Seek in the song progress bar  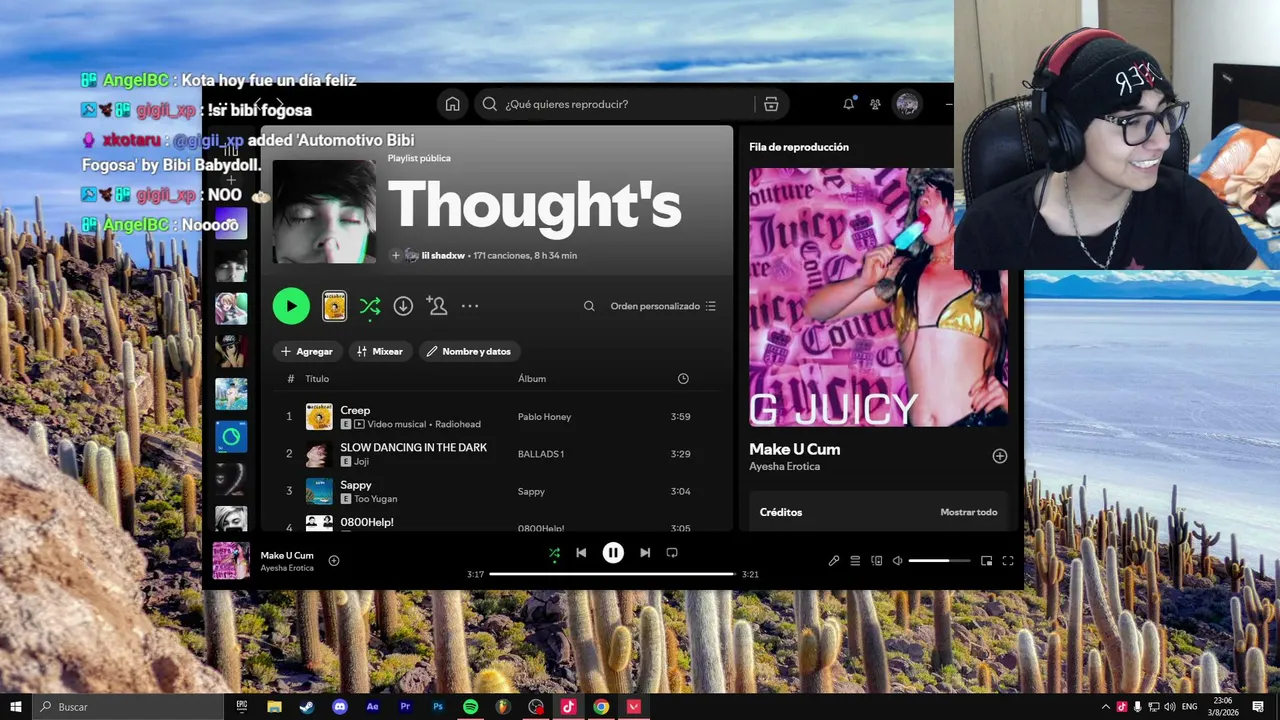612,574
